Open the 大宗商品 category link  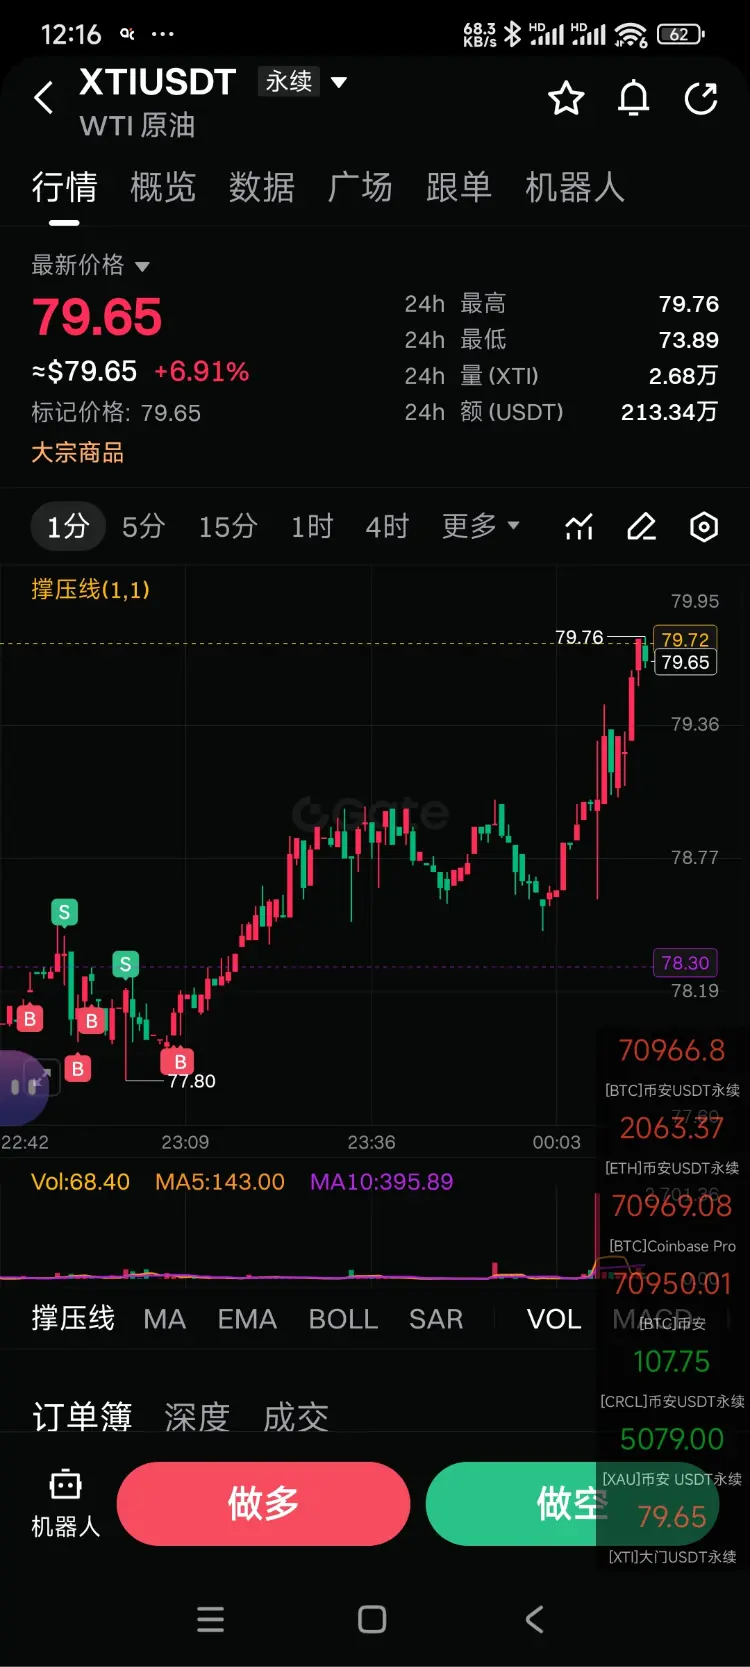(x=77, y=452)
